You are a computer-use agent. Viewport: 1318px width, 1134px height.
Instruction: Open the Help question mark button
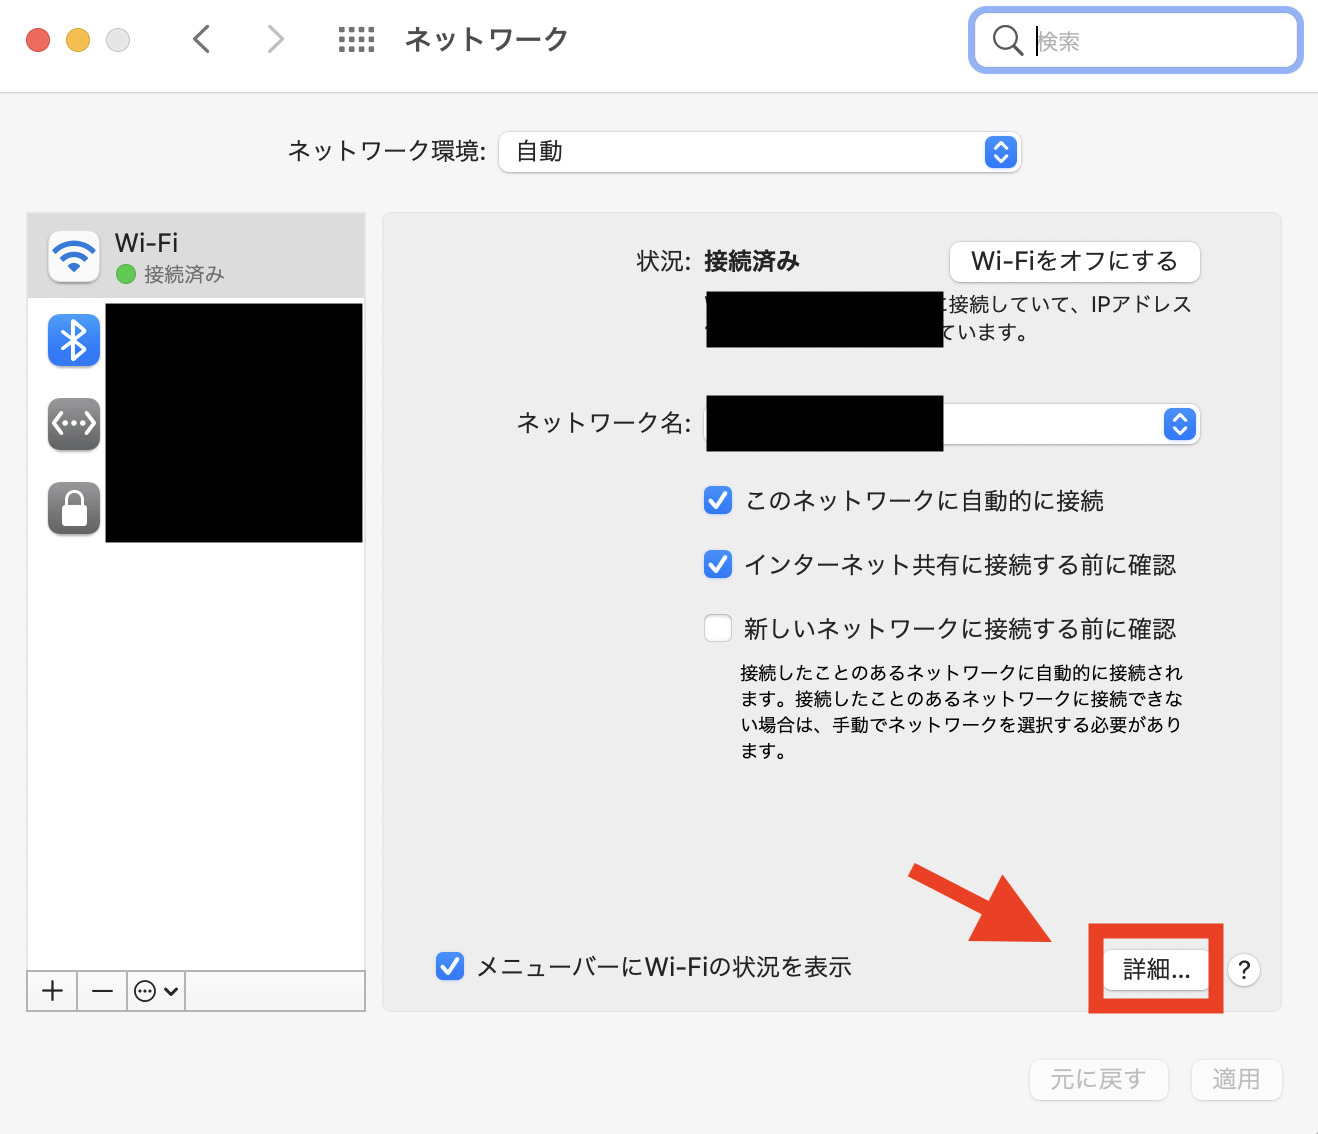(x=1244, y=969)
